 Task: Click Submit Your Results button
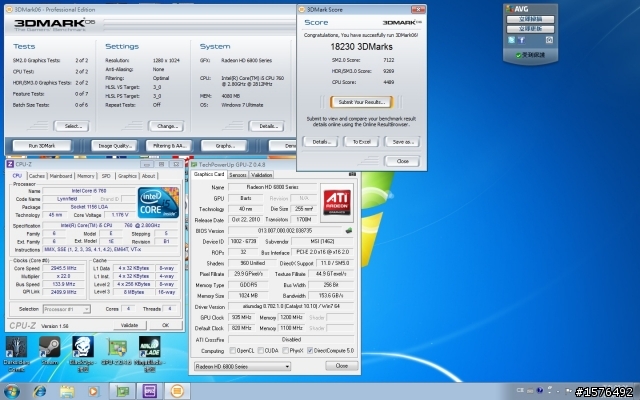click(x=362, y=102)
